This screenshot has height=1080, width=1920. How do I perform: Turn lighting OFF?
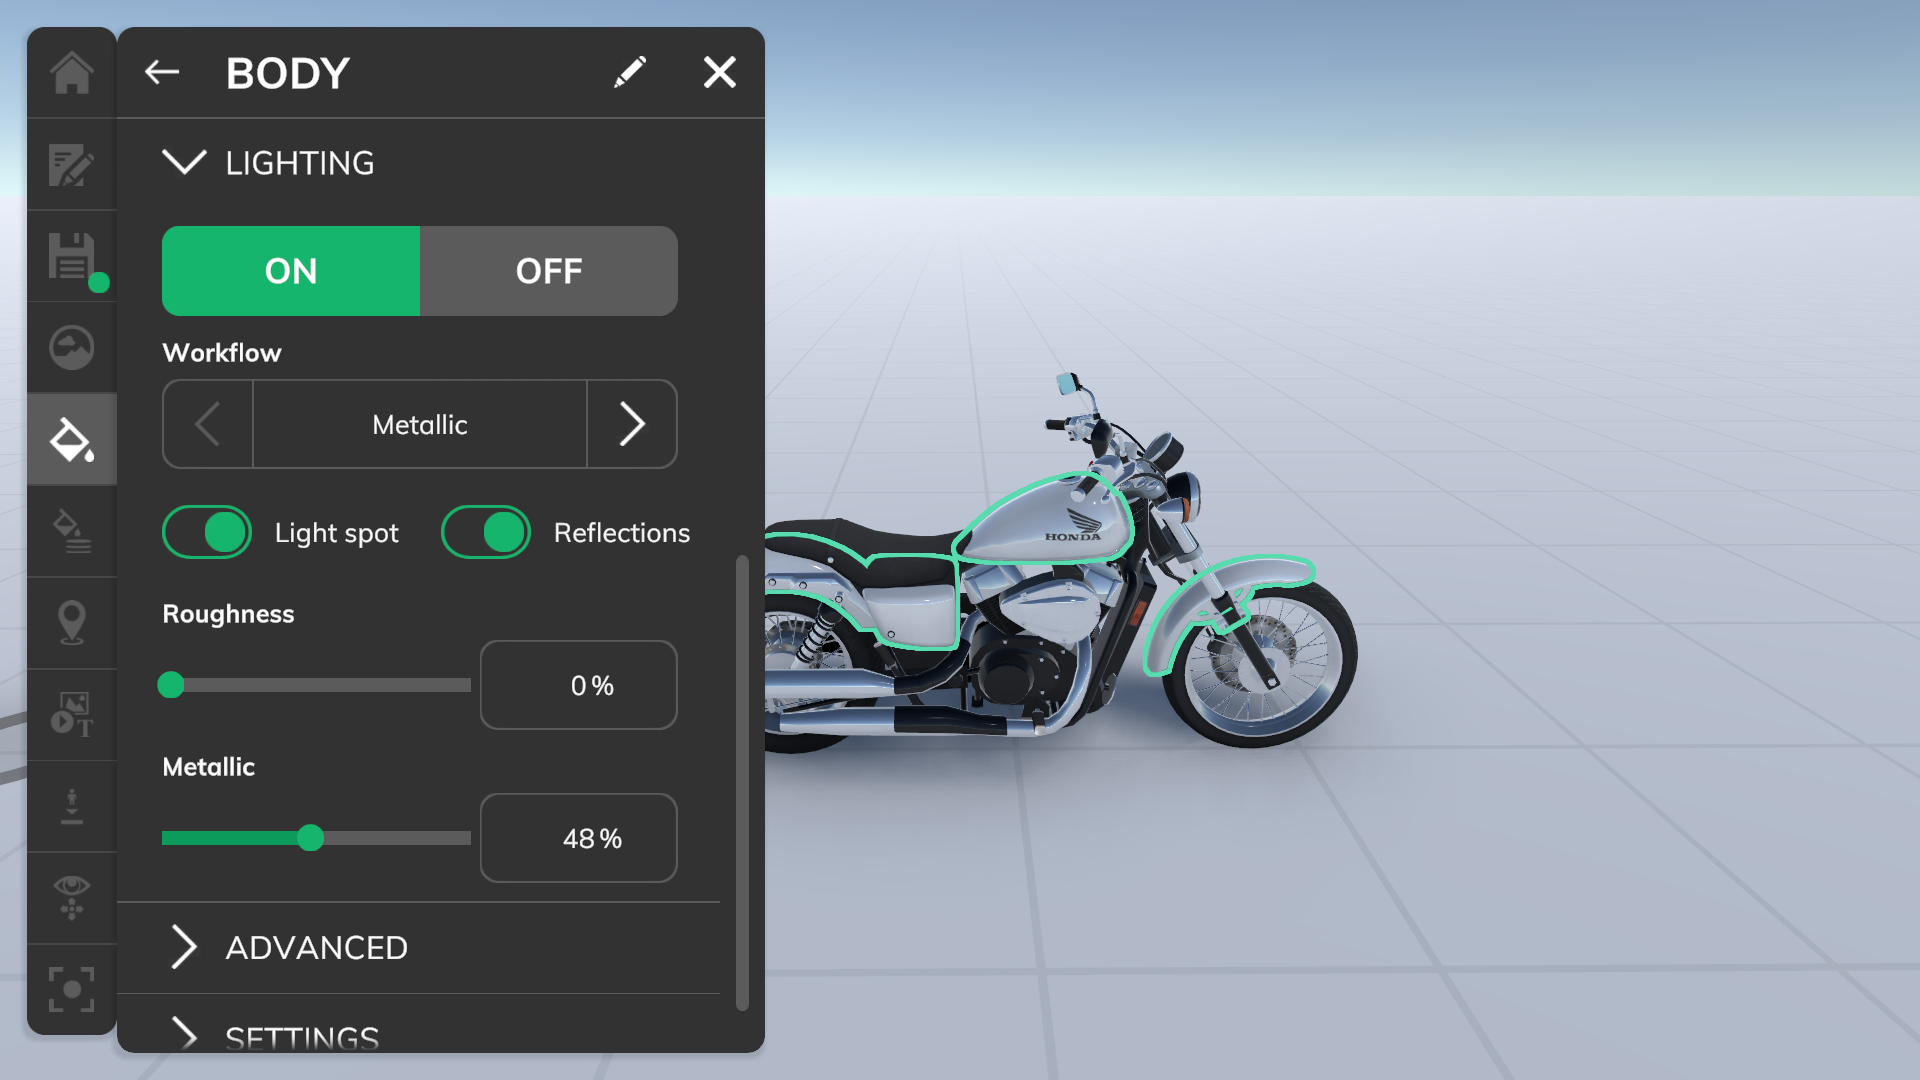(x=549, y=271)
